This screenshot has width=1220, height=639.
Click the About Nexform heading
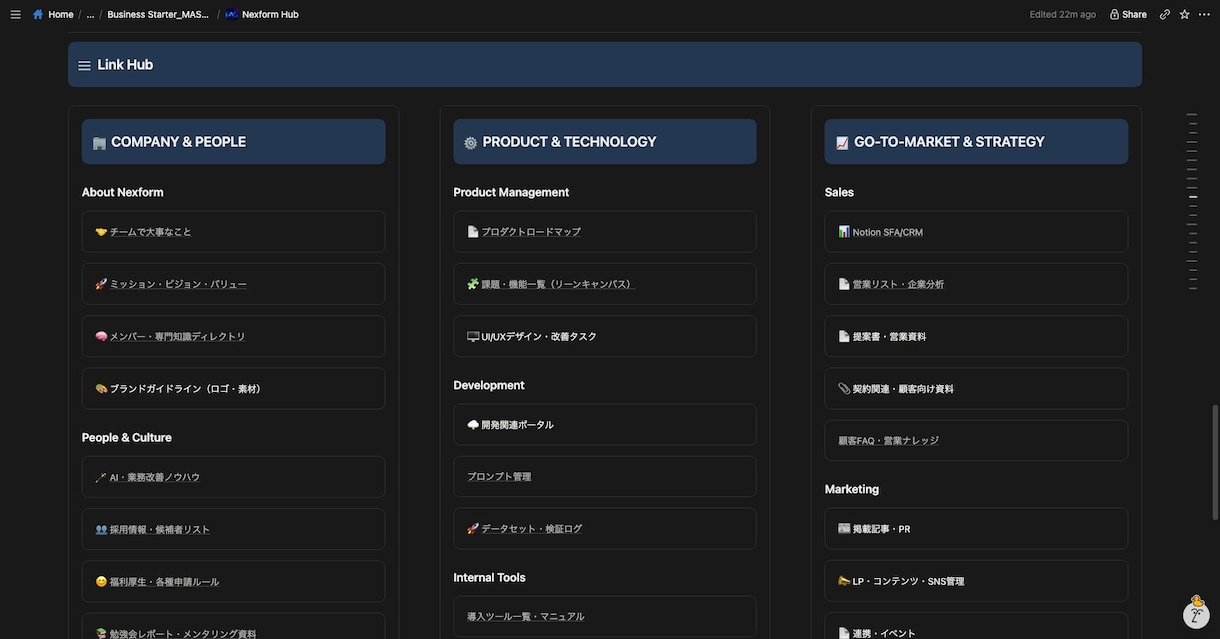click(x=122, y=192)
